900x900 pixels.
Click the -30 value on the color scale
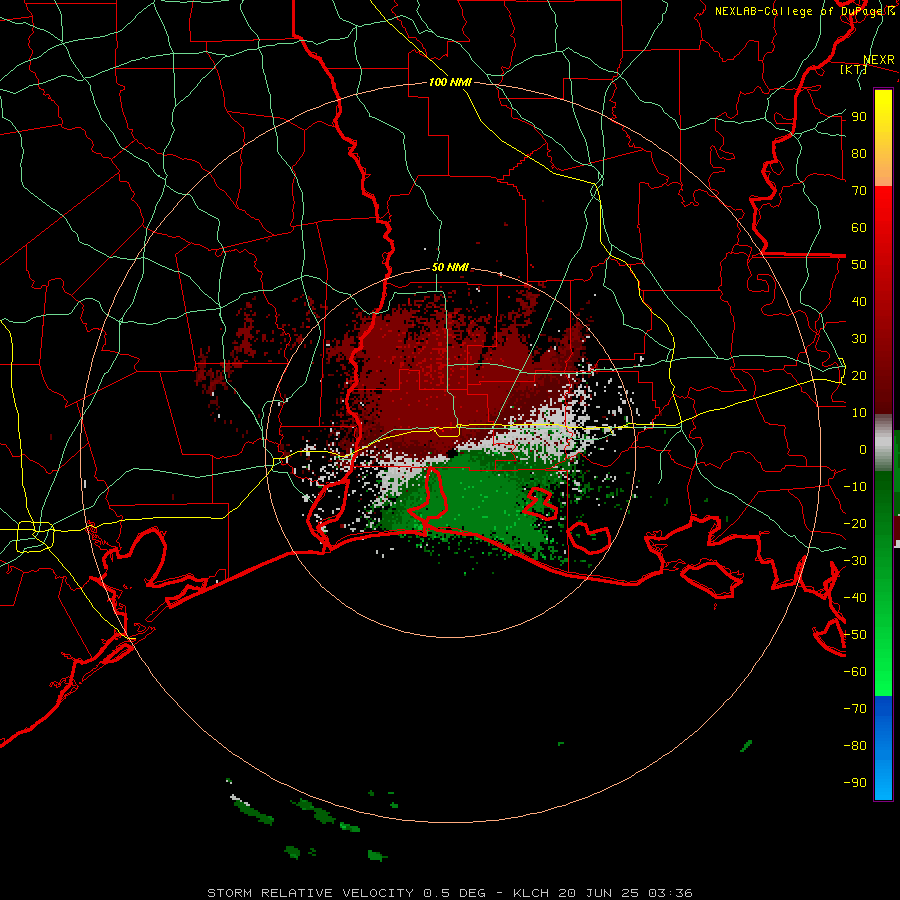coord(855,561)
